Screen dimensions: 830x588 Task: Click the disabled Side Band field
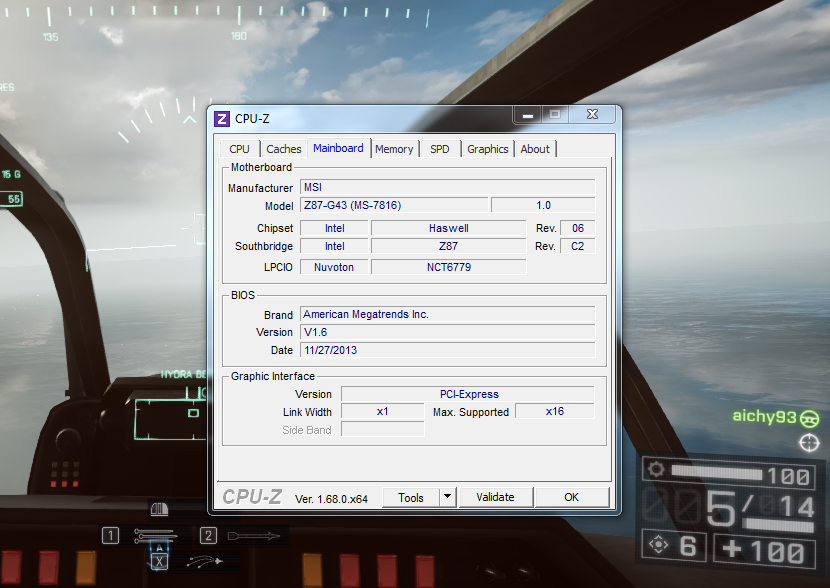383,429
